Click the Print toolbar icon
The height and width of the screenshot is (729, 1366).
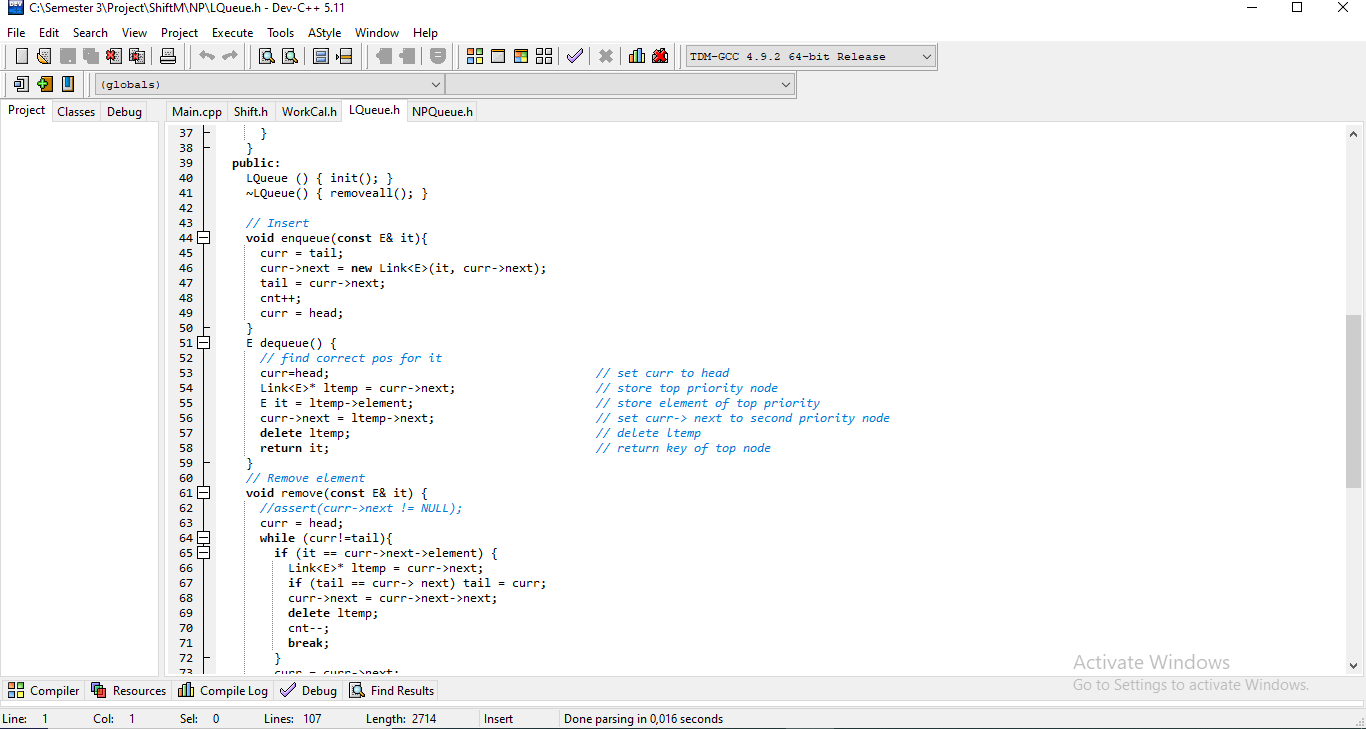point(168,56)
